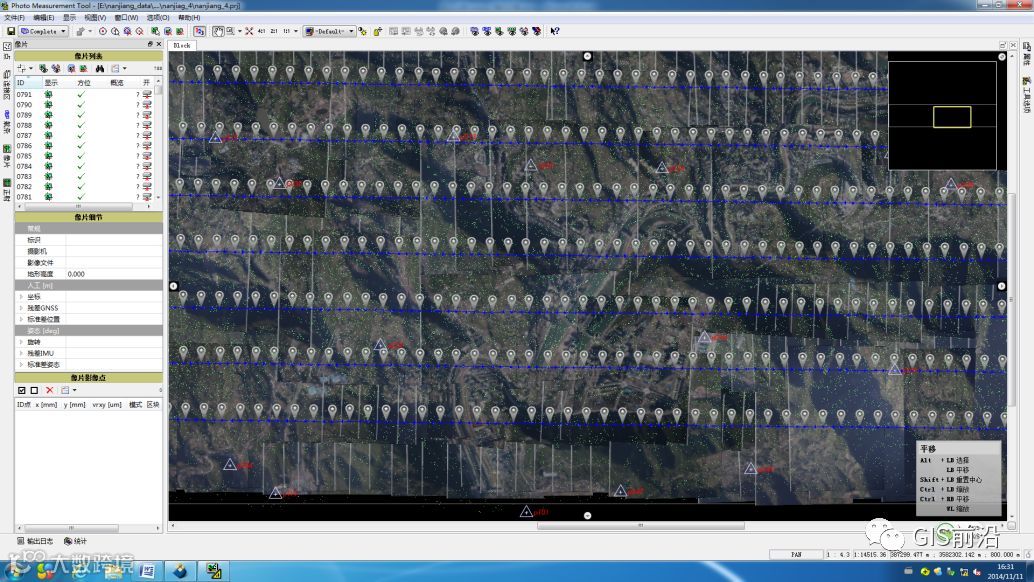The height and width of the screenshot is (582, 1034).
Task: Click the top pan arrow on map
Action: pyautogui.click(x=587, y=56)
